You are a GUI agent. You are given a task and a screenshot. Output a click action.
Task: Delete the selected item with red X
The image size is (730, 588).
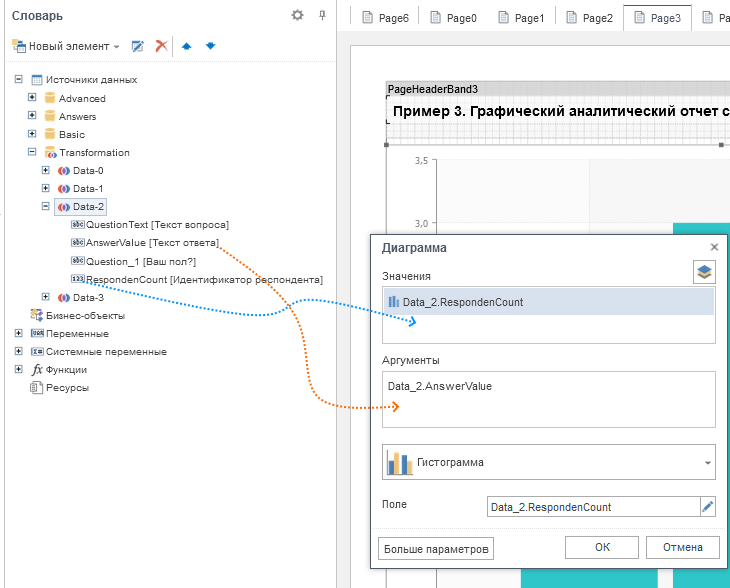pos(160,46)
